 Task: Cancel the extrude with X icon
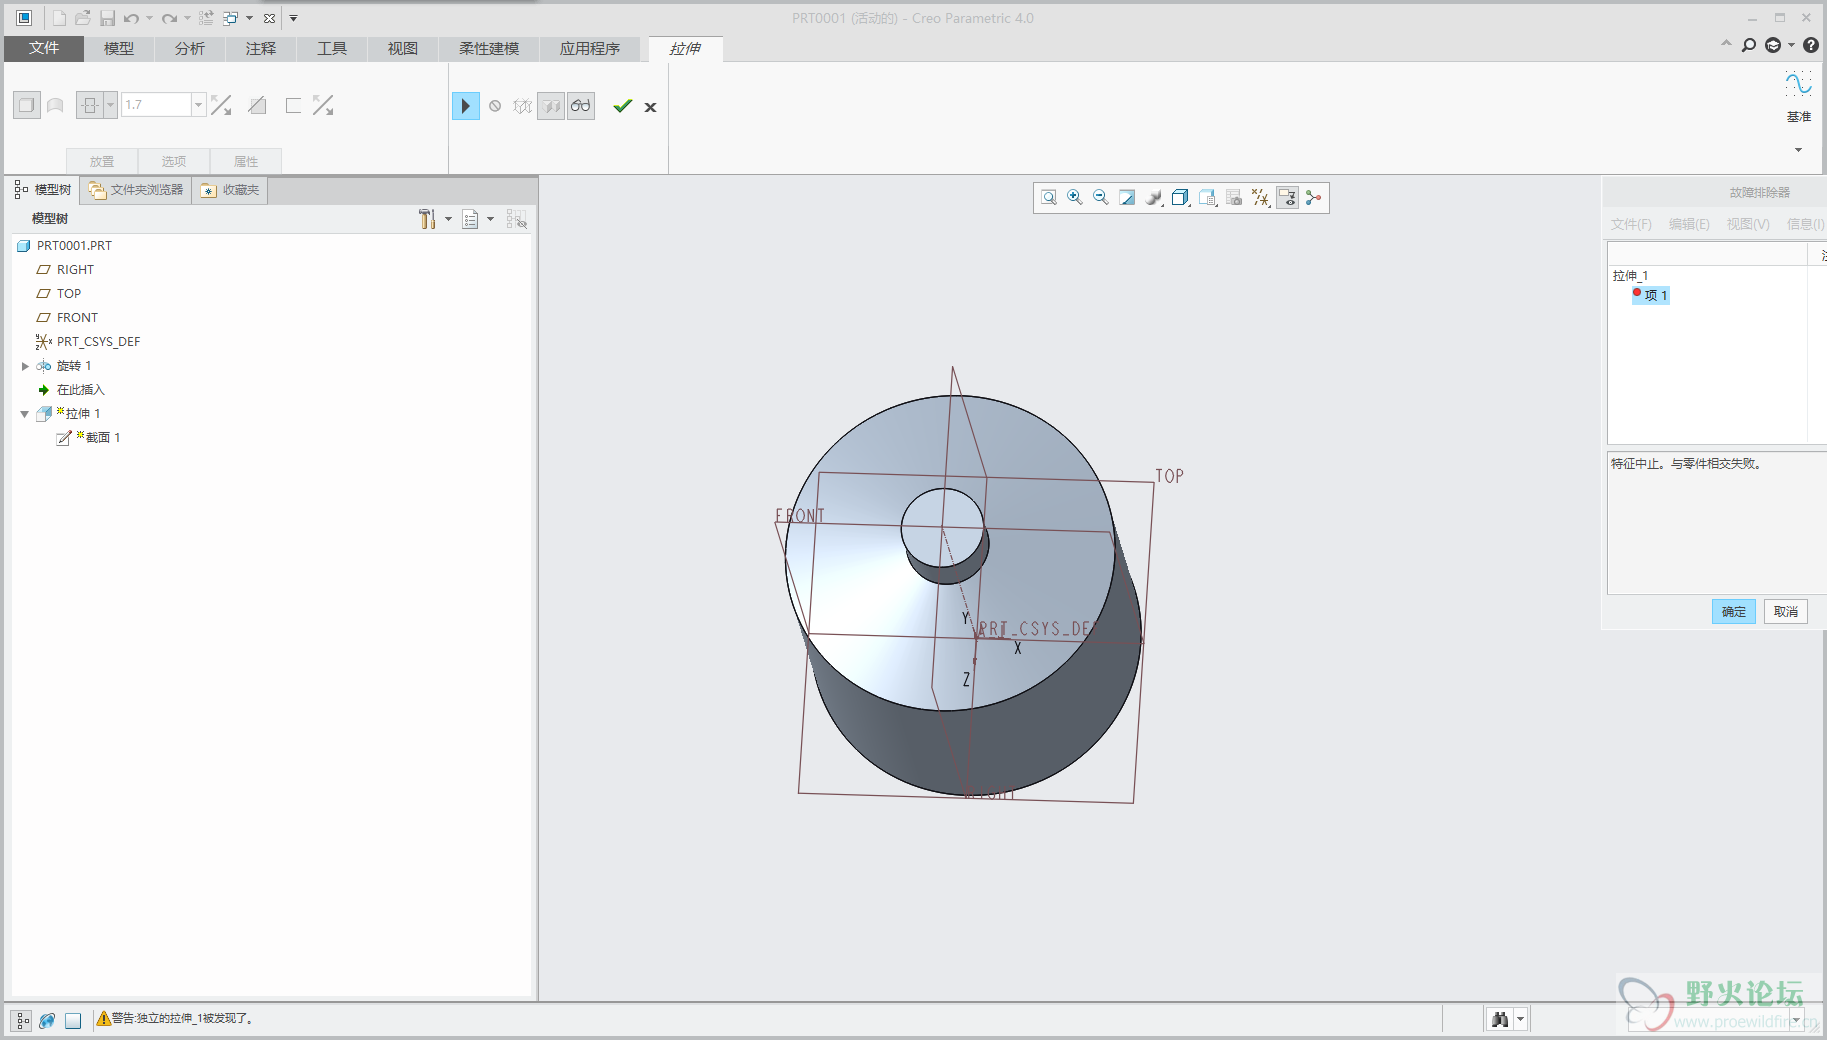(x=650, y=107)
